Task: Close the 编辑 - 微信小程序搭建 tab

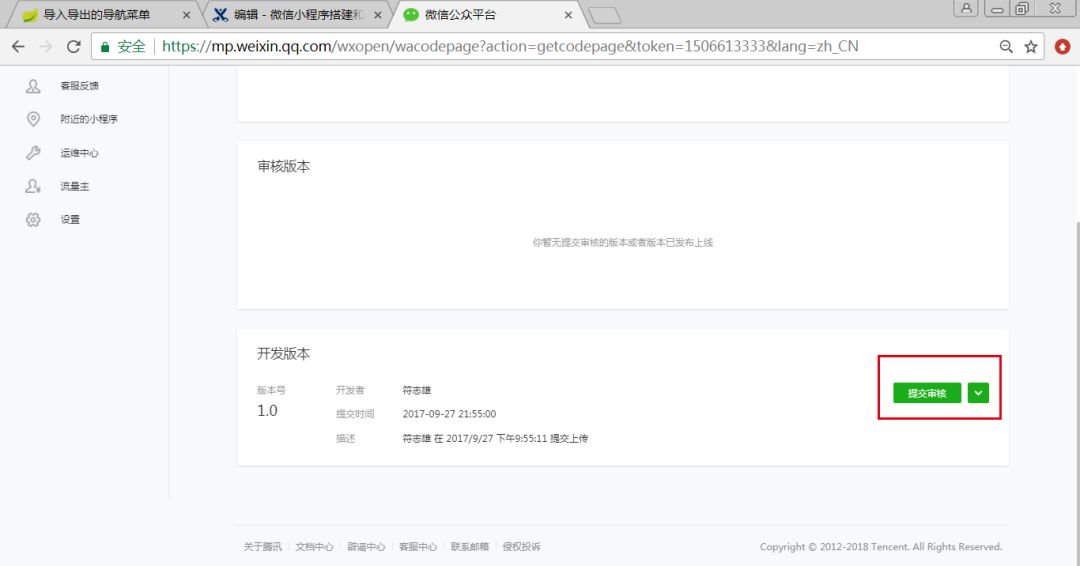Action: (377, 15)
